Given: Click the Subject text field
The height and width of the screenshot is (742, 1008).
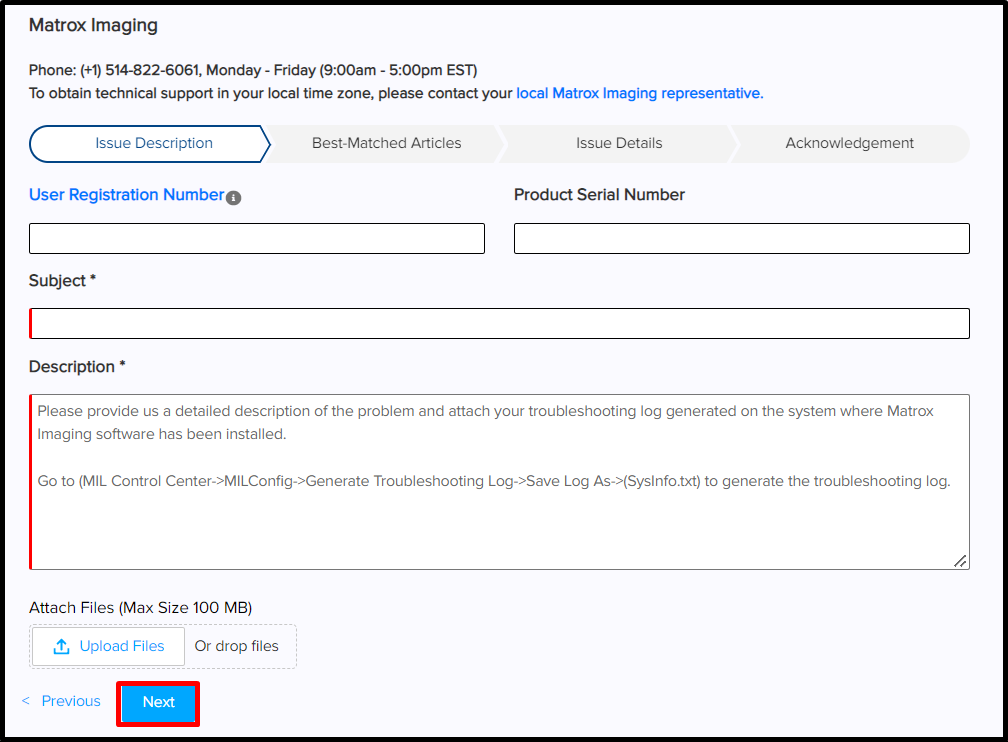Looking at the screenshot, I should coord(499,323).
